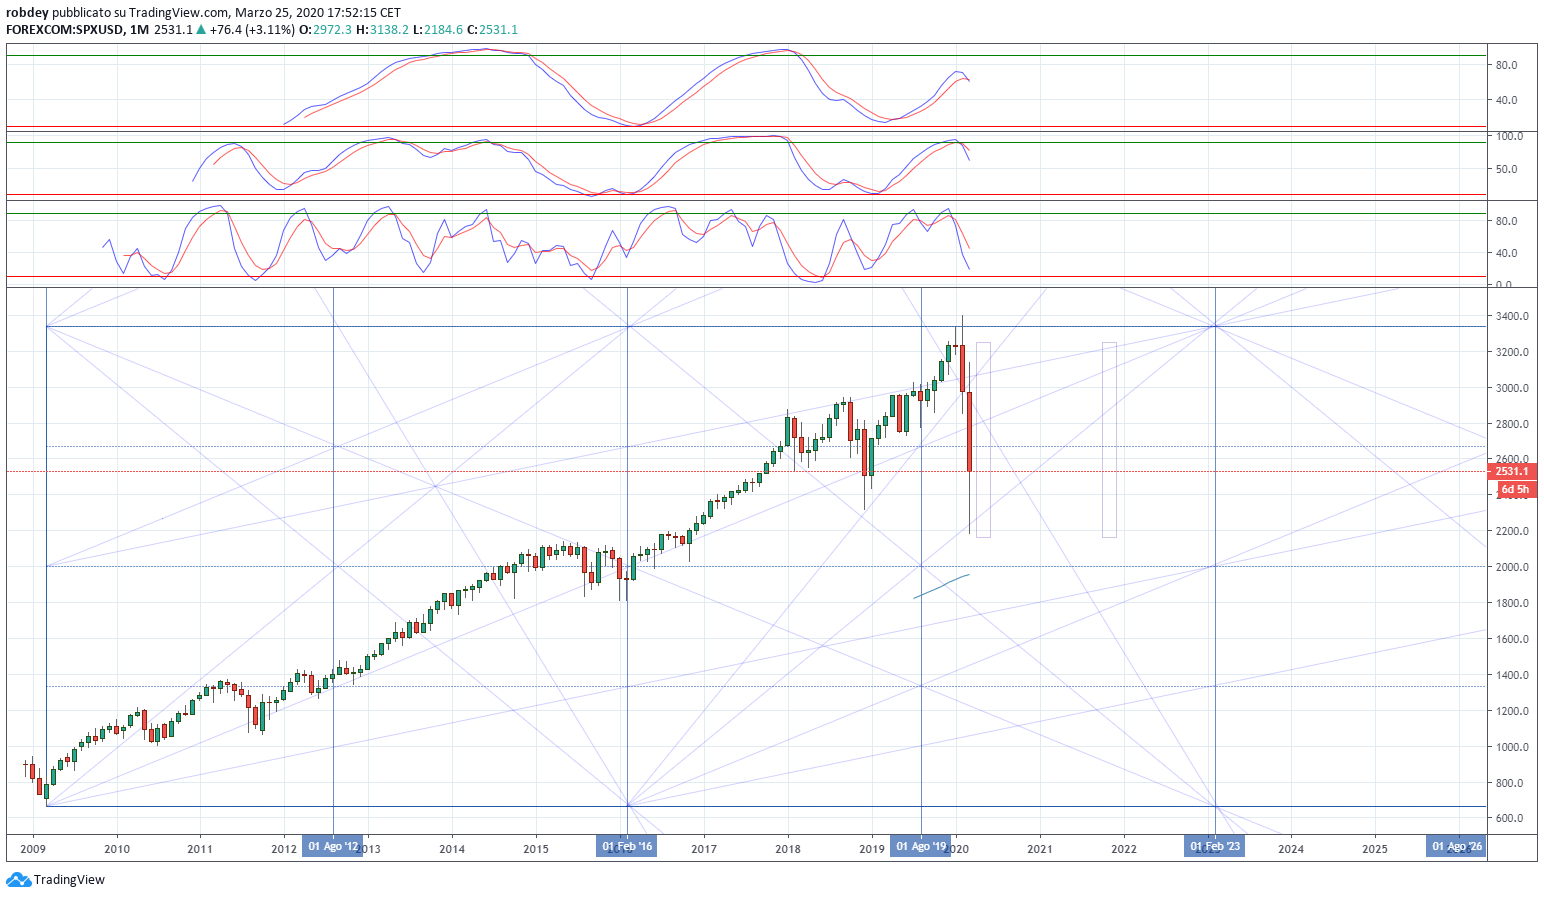The height and width of the screenshot is (898, 1544).
Task: Click the 3400.0 price axis label
Action: pyautogui.click(x=1512, y=317)
